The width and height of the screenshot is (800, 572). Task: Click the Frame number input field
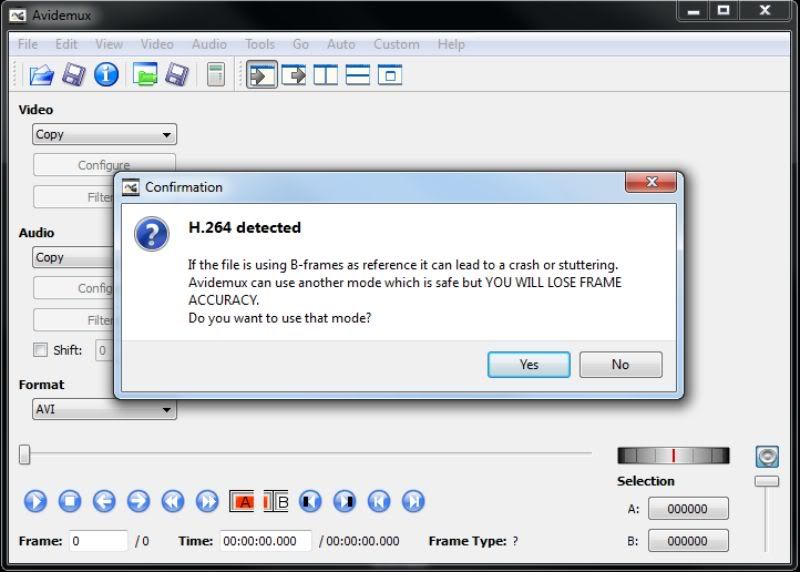[x=98, y=541]
